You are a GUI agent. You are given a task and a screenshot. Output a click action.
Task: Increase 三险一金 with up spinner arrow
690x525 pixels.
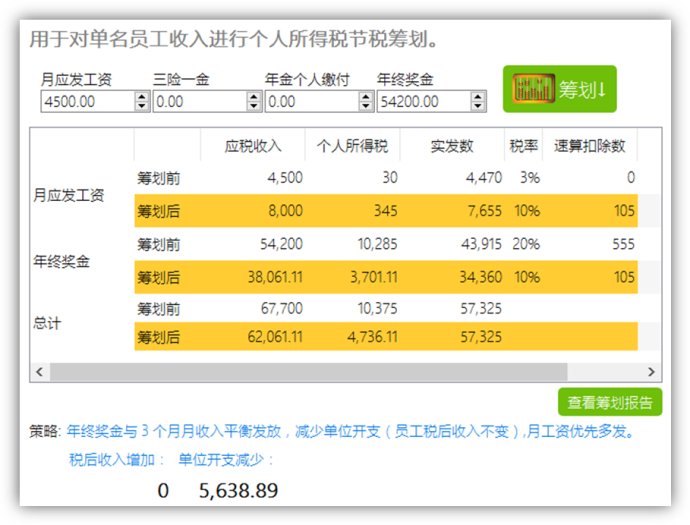point(254,97)
